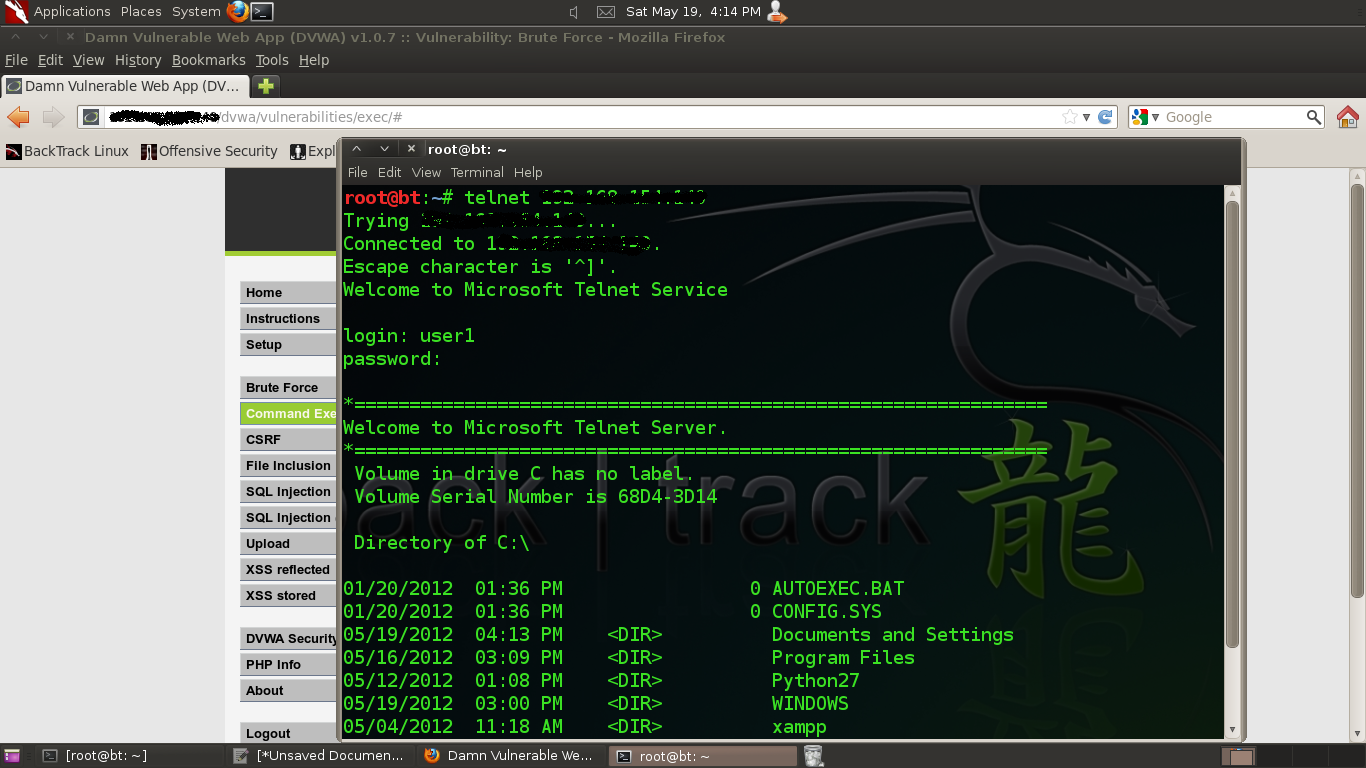Open the Google search engine dropdown
Screen dimensions: 1366x768
(x=1145, y=117)
